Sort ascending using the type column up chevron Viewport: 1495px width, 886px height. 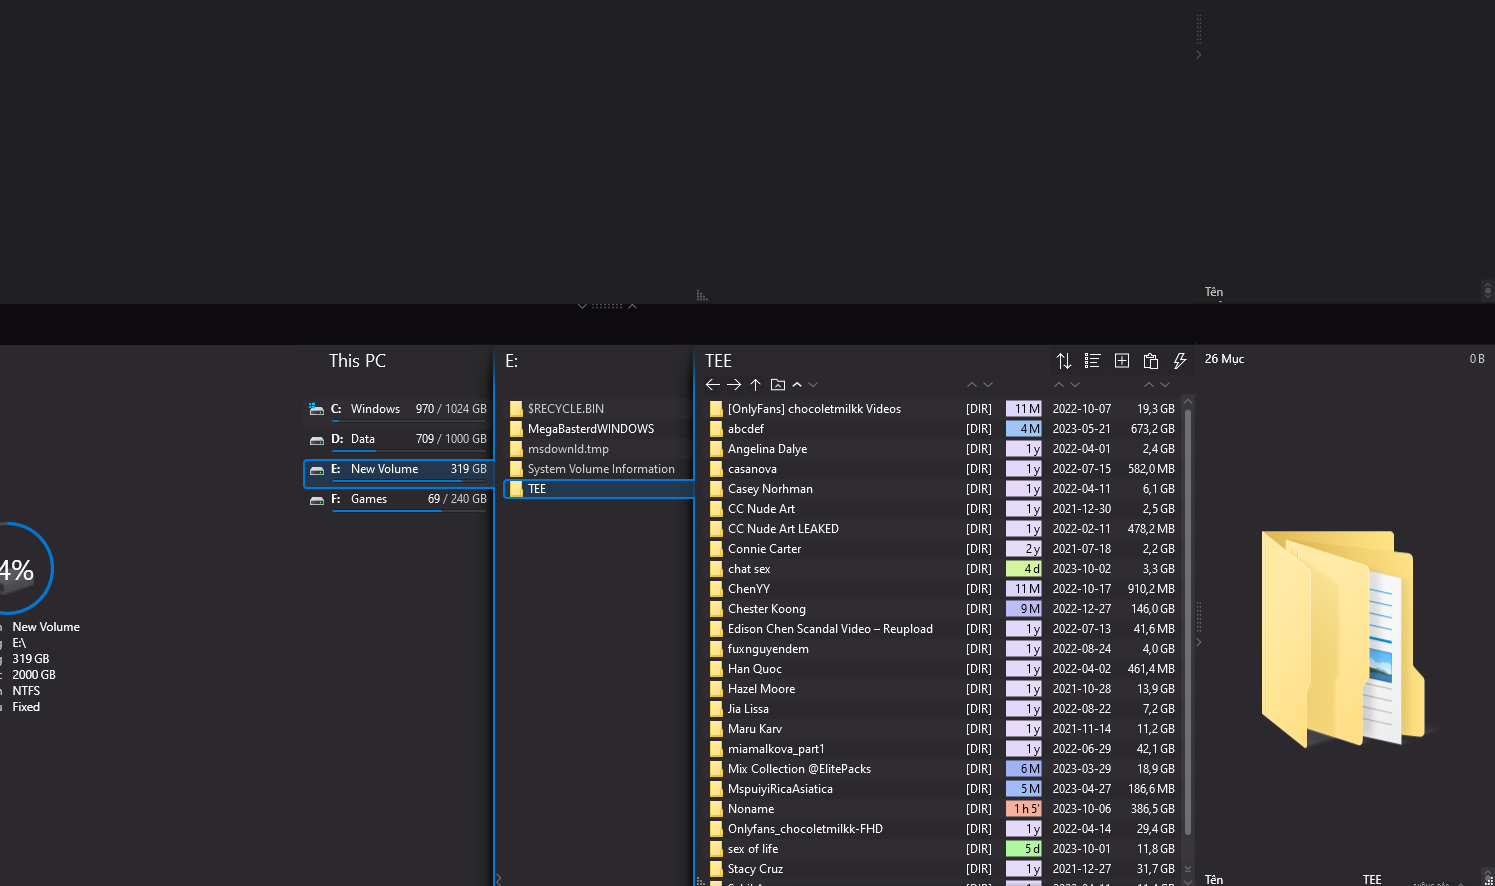tap(971, 385)
